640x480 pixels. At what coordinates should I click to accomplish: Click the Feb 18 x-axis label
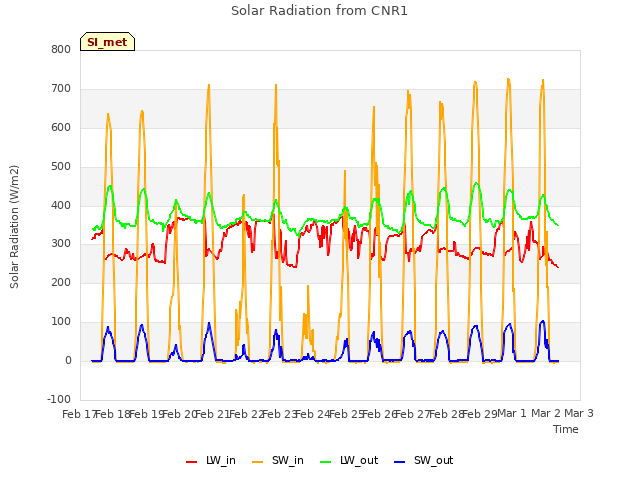113,414
